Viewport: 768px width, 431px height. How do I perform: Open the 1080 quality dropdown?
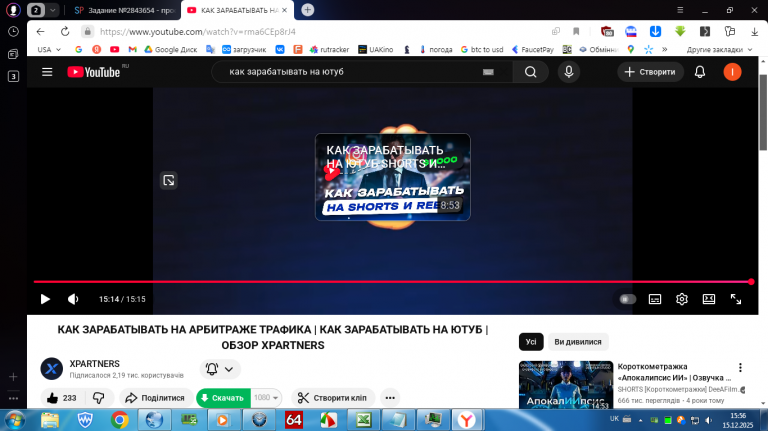266,398
